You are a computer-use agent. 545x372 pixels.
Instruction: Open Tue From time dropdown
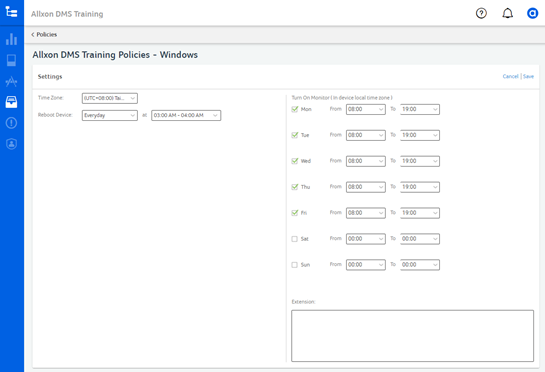pos(366,135)
